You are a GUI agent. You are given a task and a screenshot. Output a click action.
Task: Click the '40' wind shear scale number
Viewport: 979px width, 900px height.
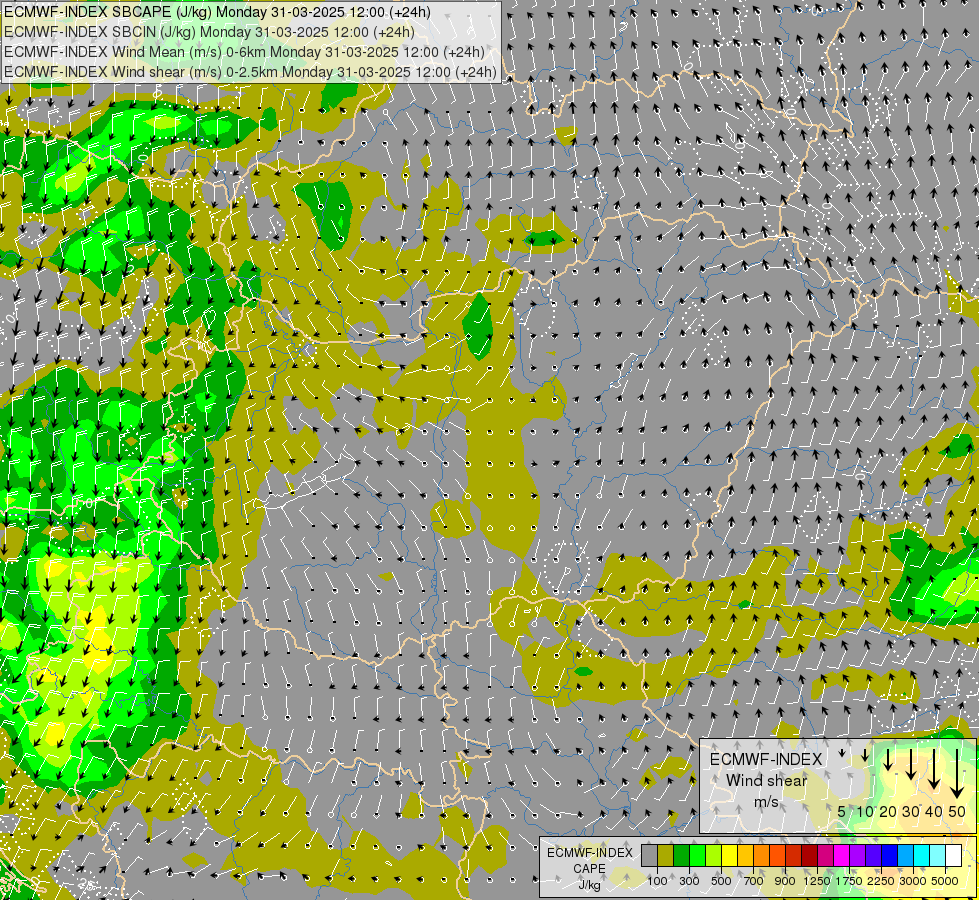pos(933,811)
